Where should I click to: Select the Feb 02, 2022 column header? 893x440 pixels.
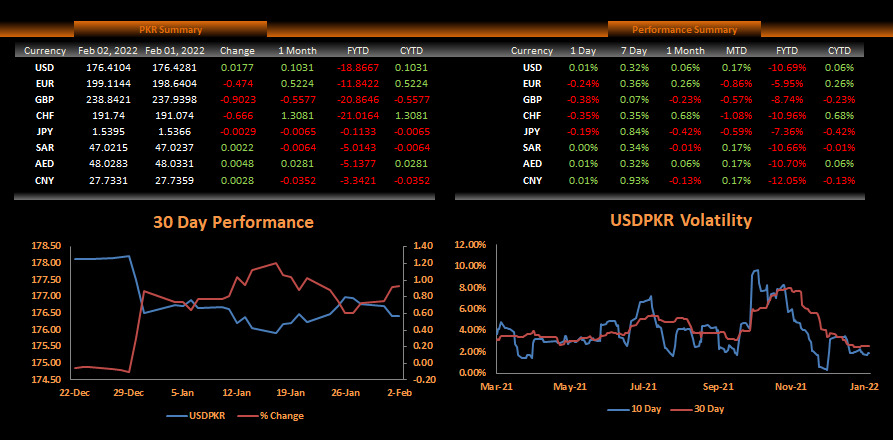108,50
